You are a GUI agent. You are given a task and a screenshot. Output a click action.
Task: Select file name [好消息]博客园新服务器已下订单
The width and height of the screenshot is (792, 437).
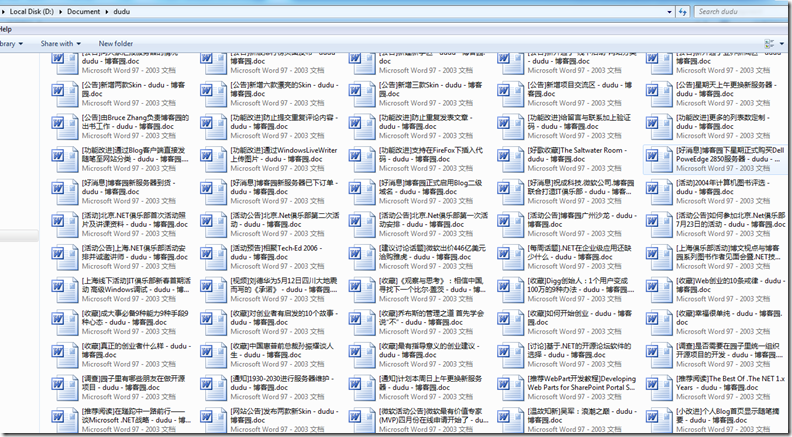click(283, 187)
